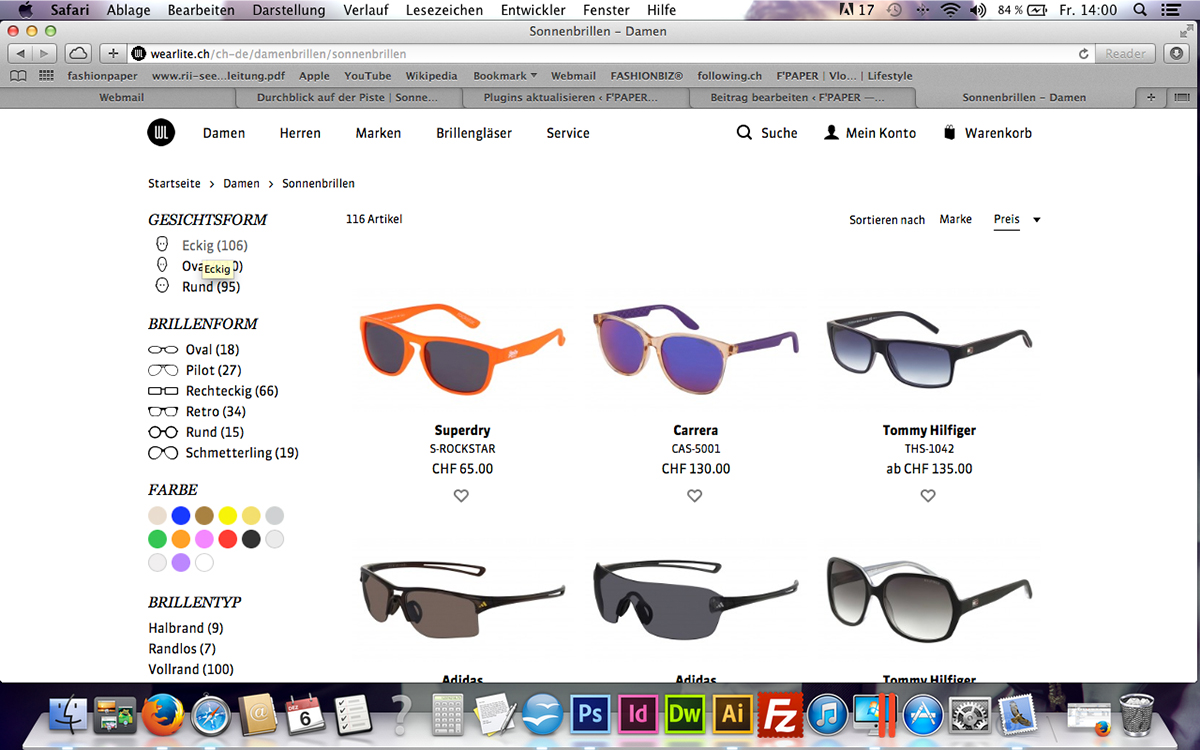Favorite the Tommy Hilfiger THS-1042 with the heart
The image size is (1200, 750).
point(928,495)
